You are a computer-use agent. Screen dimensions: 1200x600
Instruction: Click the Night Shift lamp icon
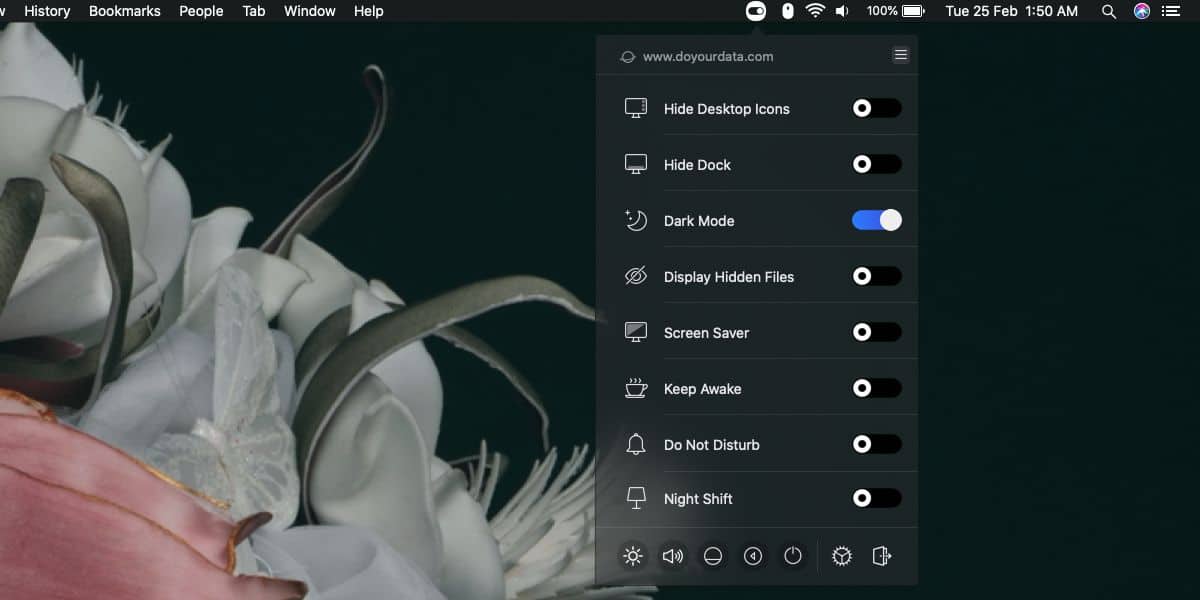coord(636,498)
